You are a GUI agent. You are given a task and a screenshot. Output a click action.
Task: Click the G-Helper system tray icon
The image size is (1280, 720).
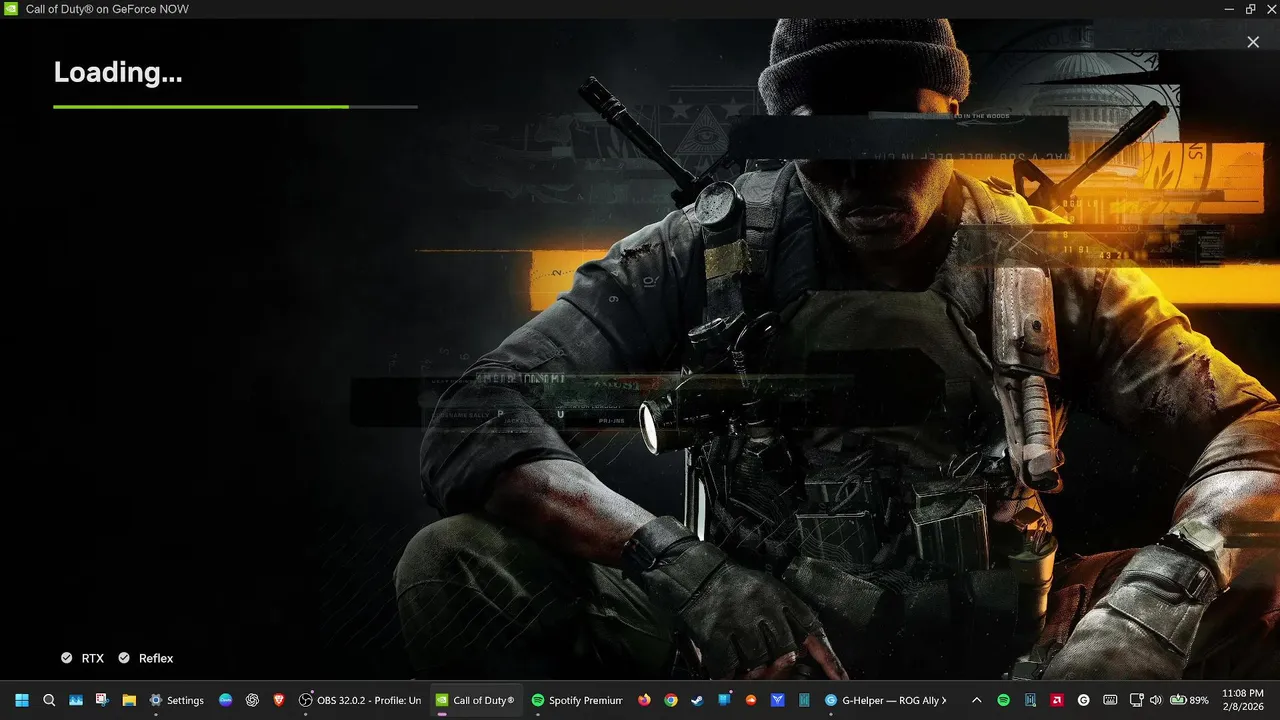click(x=1084, y=700)
